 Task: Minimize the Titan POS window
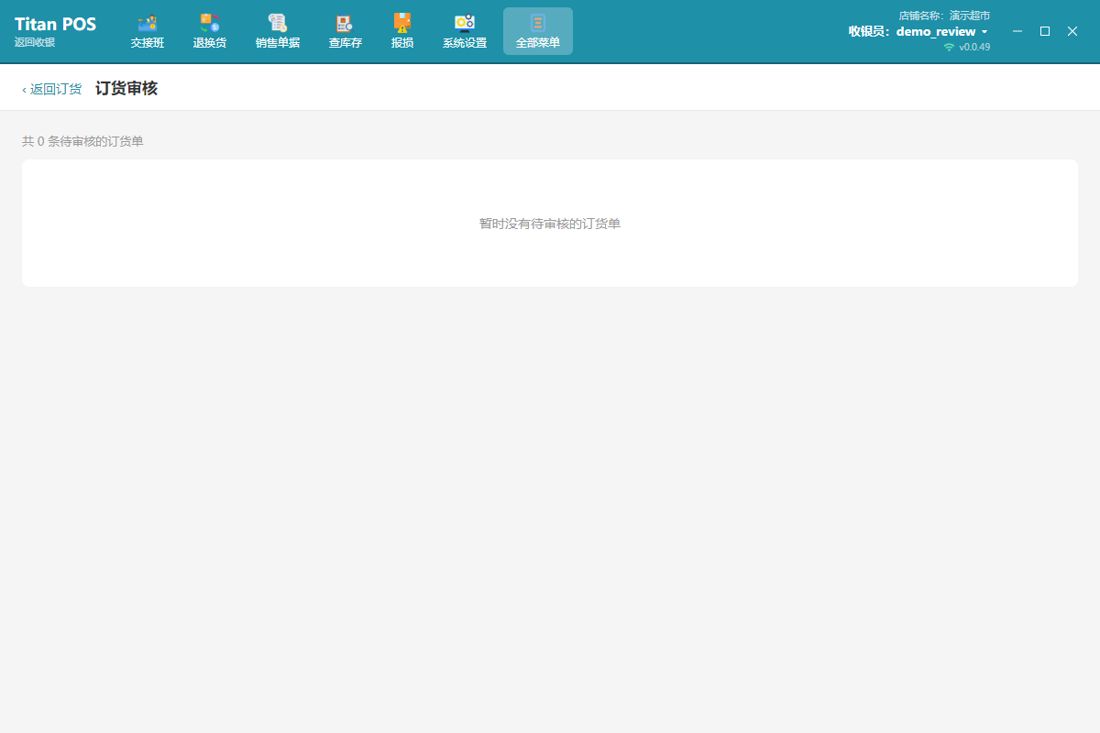(x=1017, y=32)
